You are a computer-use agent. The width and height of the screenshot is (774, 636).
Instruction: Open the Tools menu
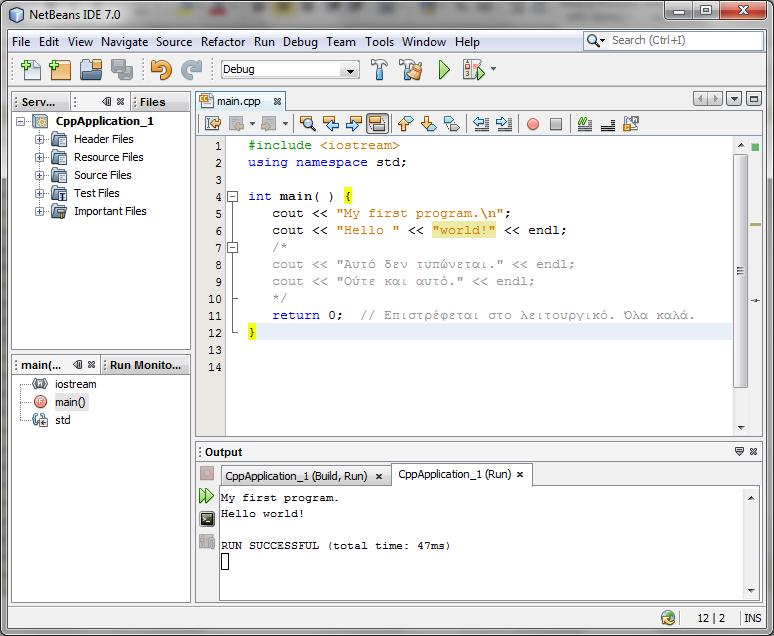379,42
